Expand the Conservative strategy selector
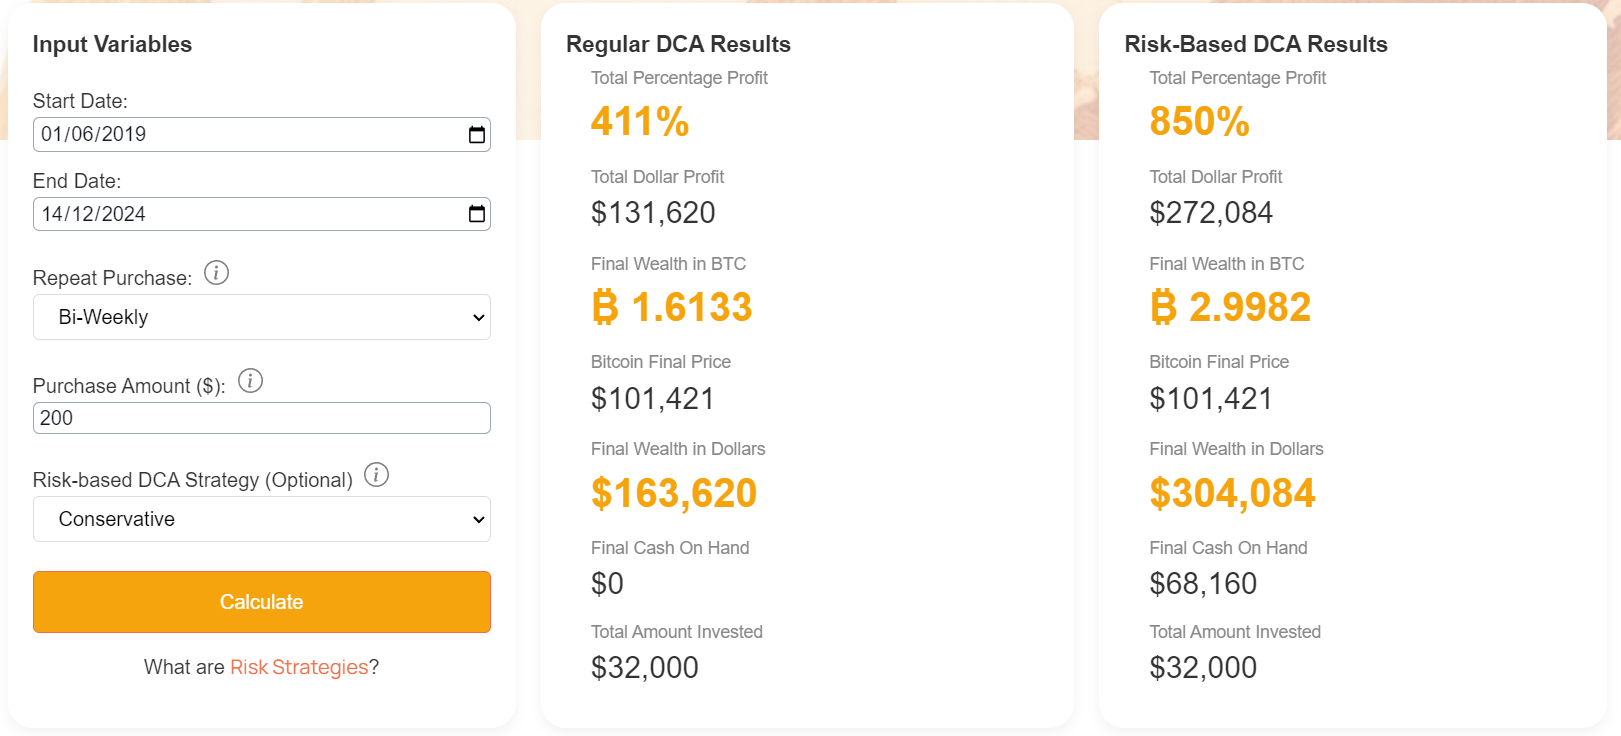Screen dimensions: 1621x736 [261, 519]
